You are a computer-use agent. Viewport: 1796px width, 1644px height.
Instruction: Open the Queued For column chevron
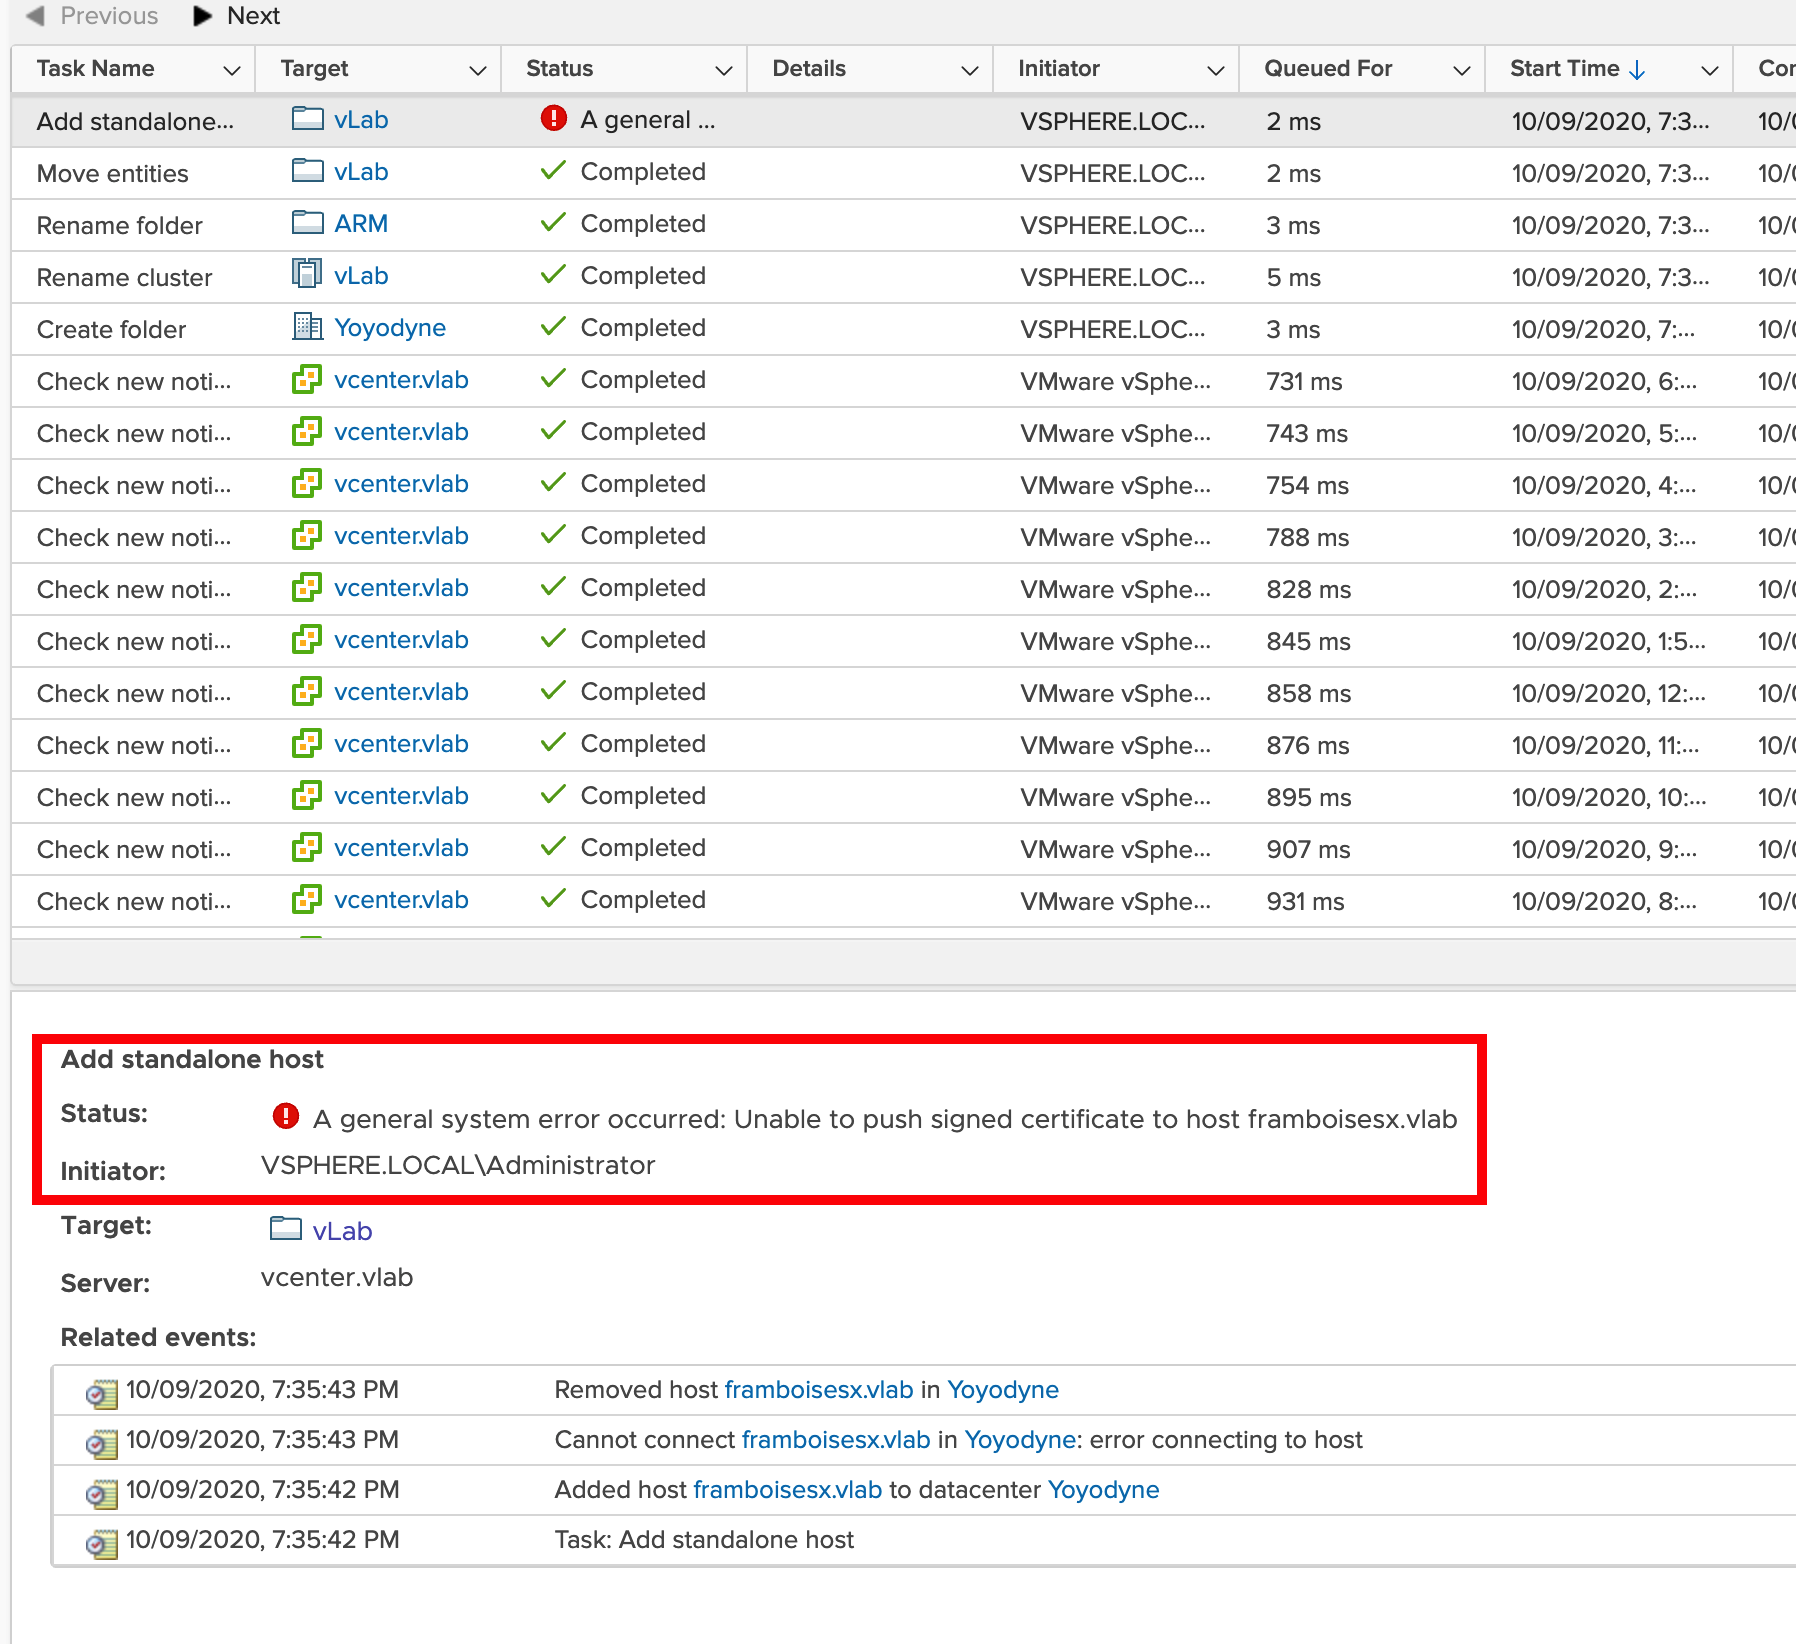(1461, 70)
